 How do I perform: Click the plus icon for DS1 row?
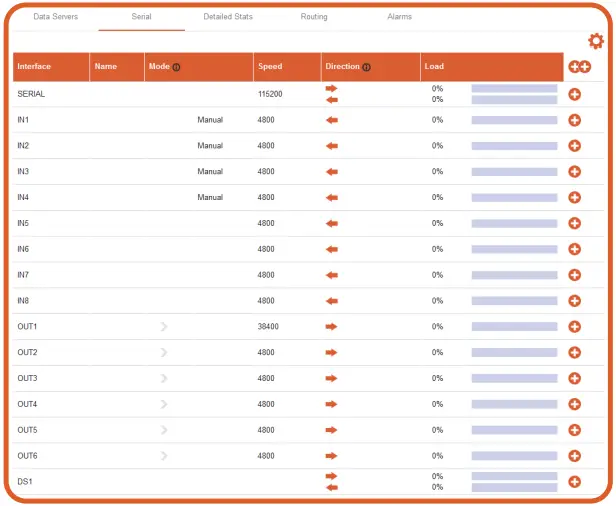click(575, 482)
